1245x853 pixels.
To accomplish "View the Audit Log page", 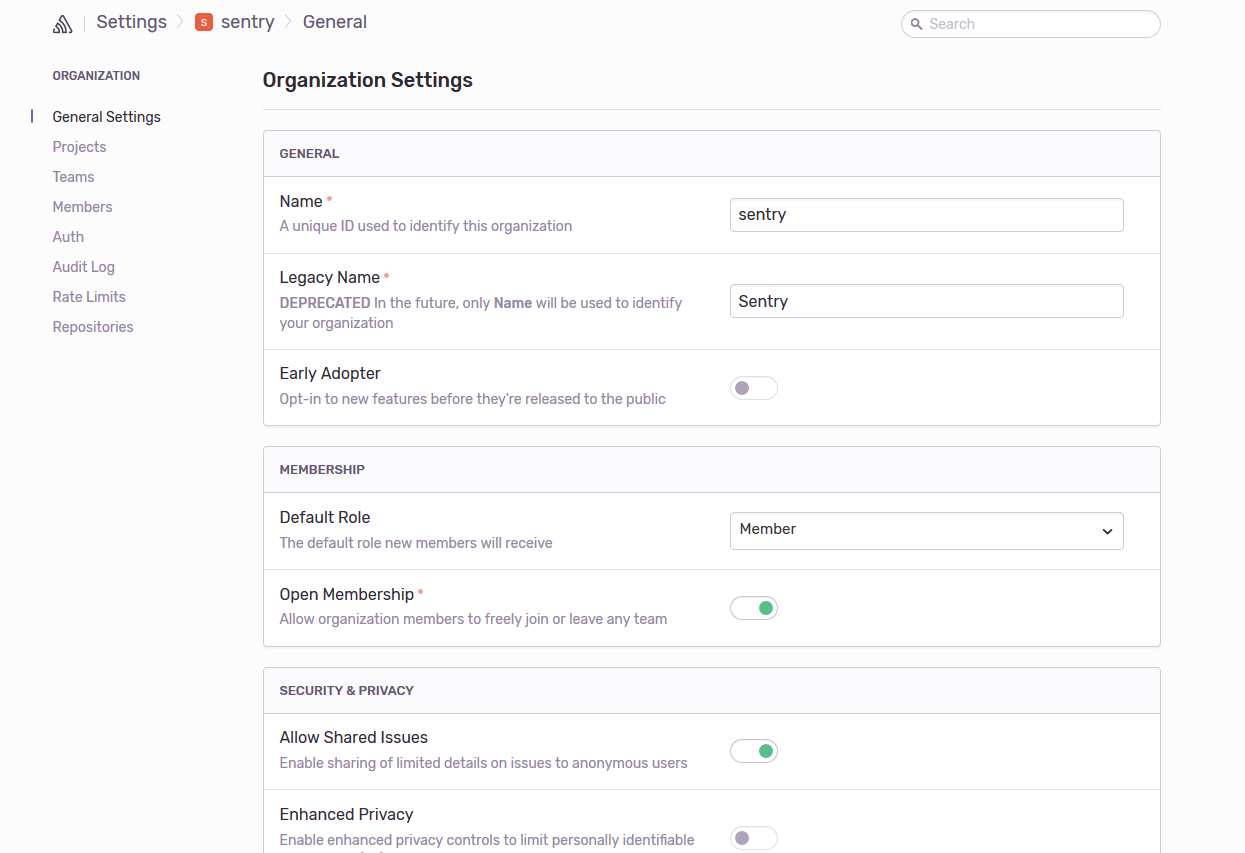I will 84,267.
